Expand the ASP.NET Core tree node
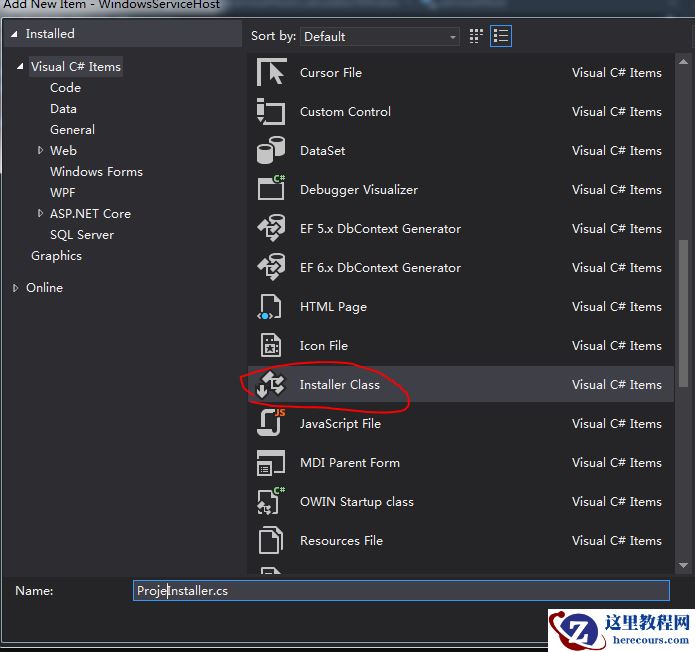 click(x=40, y=213)
